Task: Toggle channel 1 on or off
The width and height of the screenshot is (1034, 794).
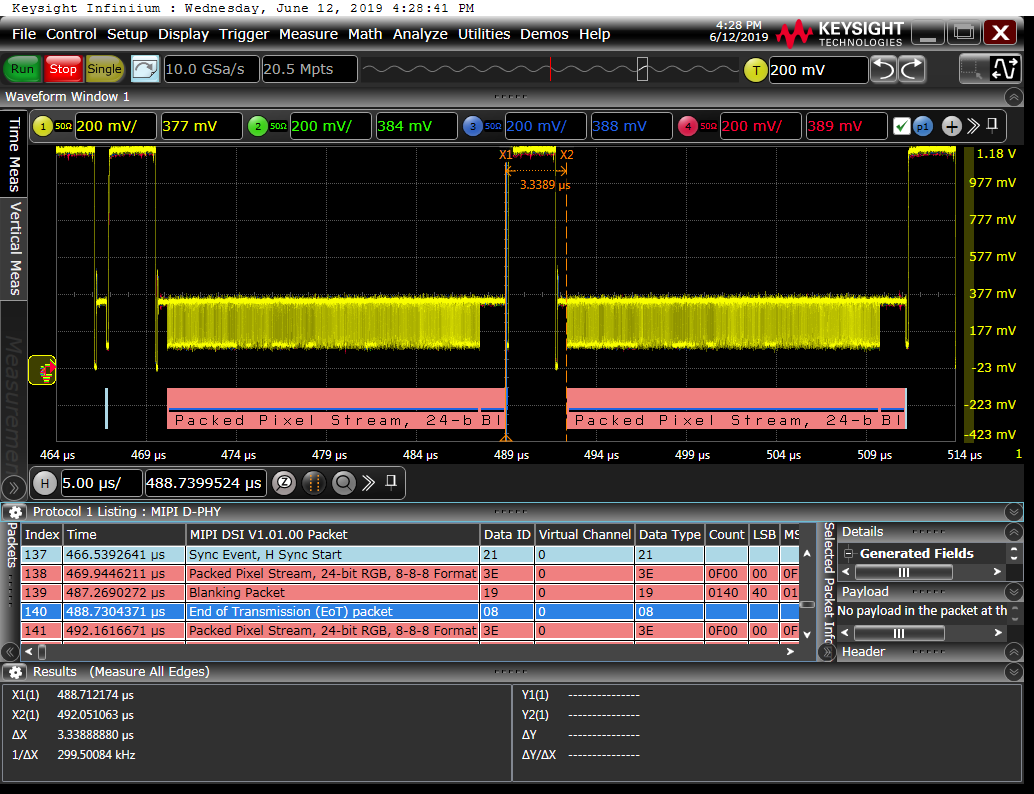Action: [x=44, y=126]
